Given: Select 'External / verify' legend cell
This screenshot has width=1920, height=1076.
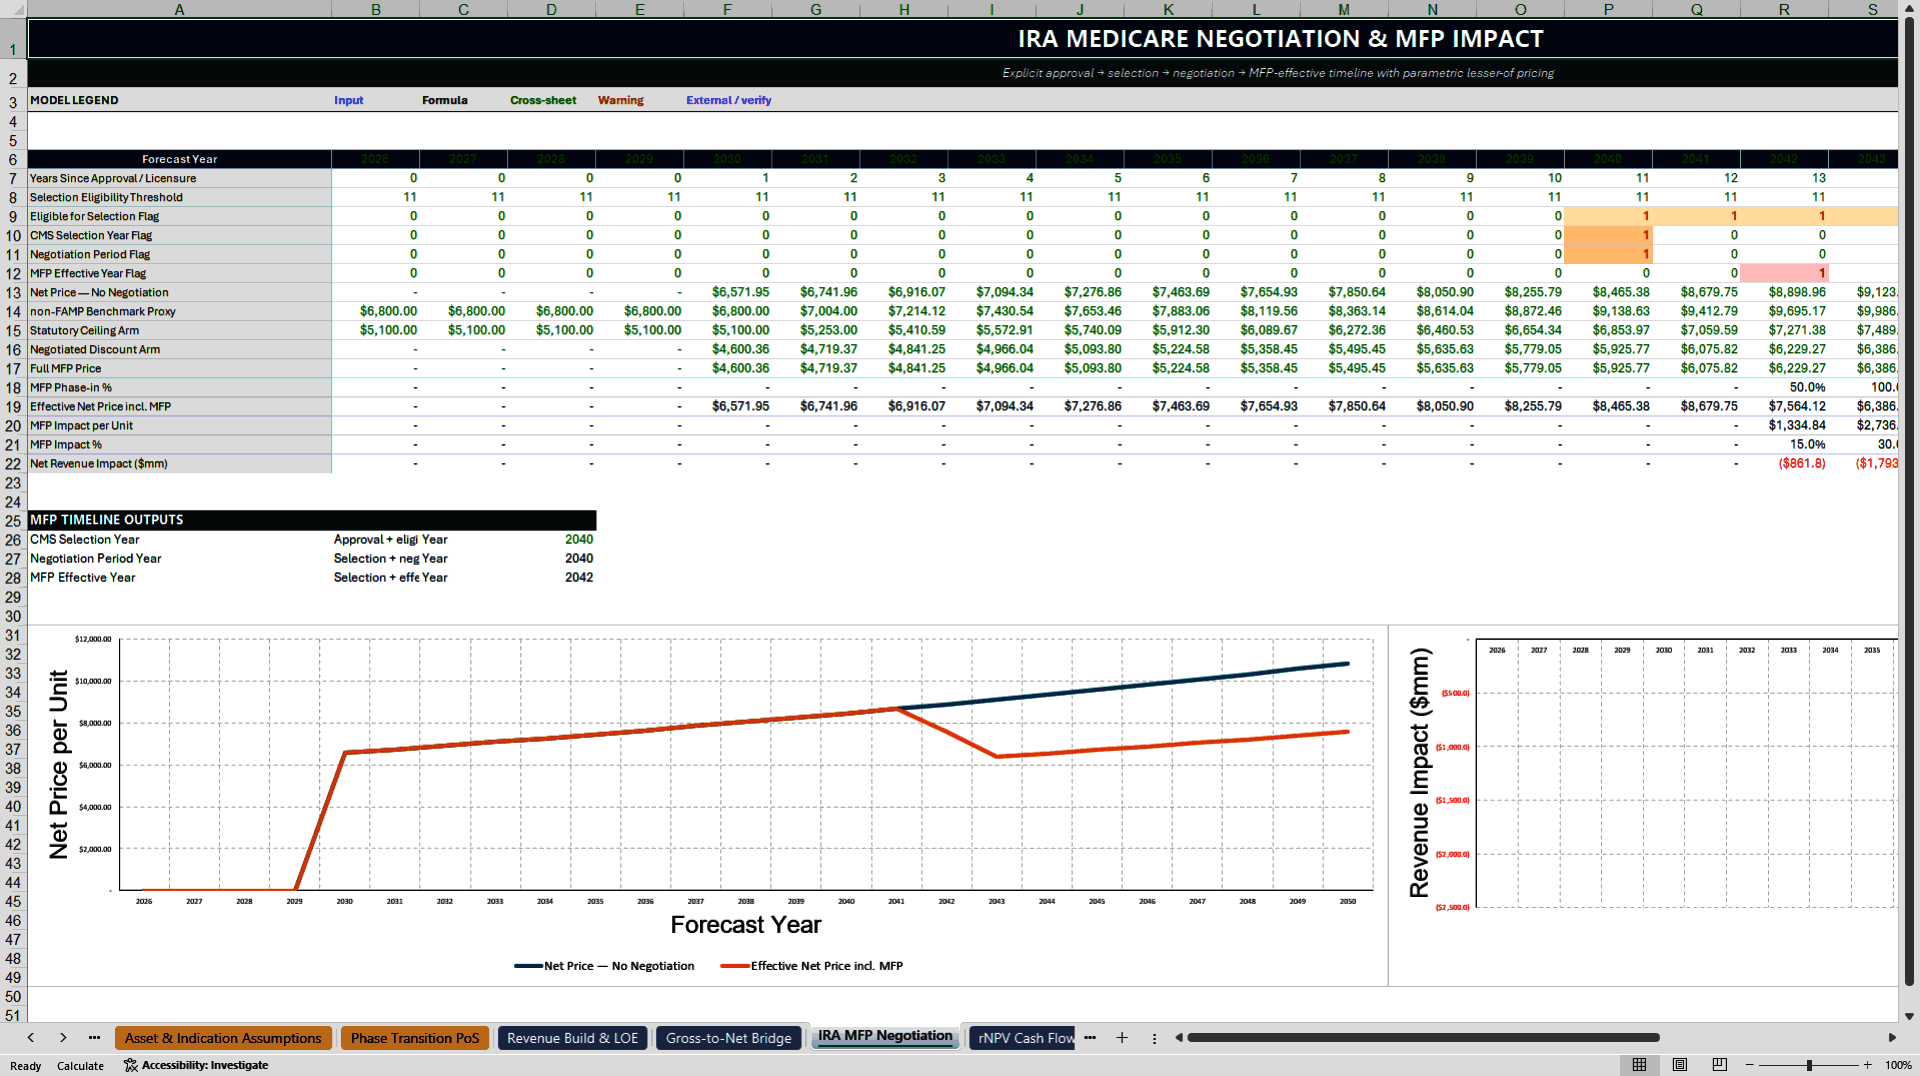Looking at the screenshot, I should [728, 100].
